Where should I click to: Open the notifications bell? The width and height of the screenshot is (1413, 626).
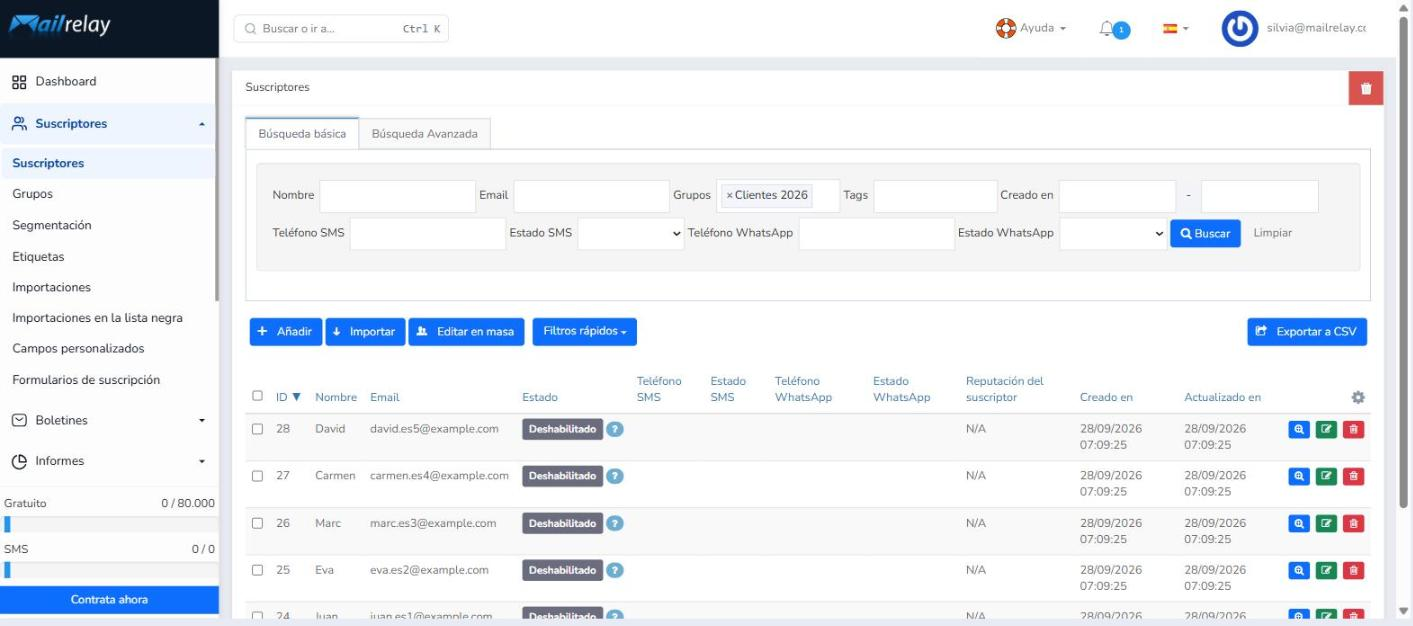point(1107,29)
